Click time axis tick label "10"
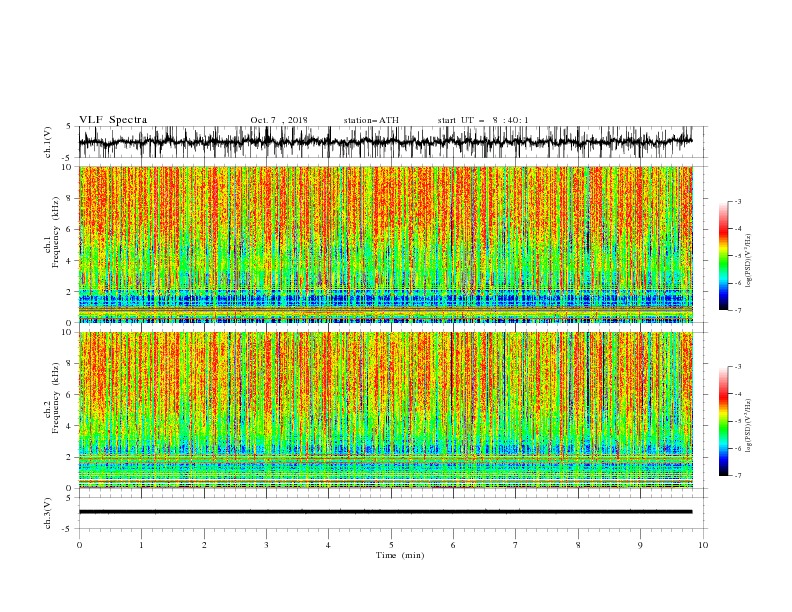The height and width of the screenshot is (612, 792). point(703,545)
